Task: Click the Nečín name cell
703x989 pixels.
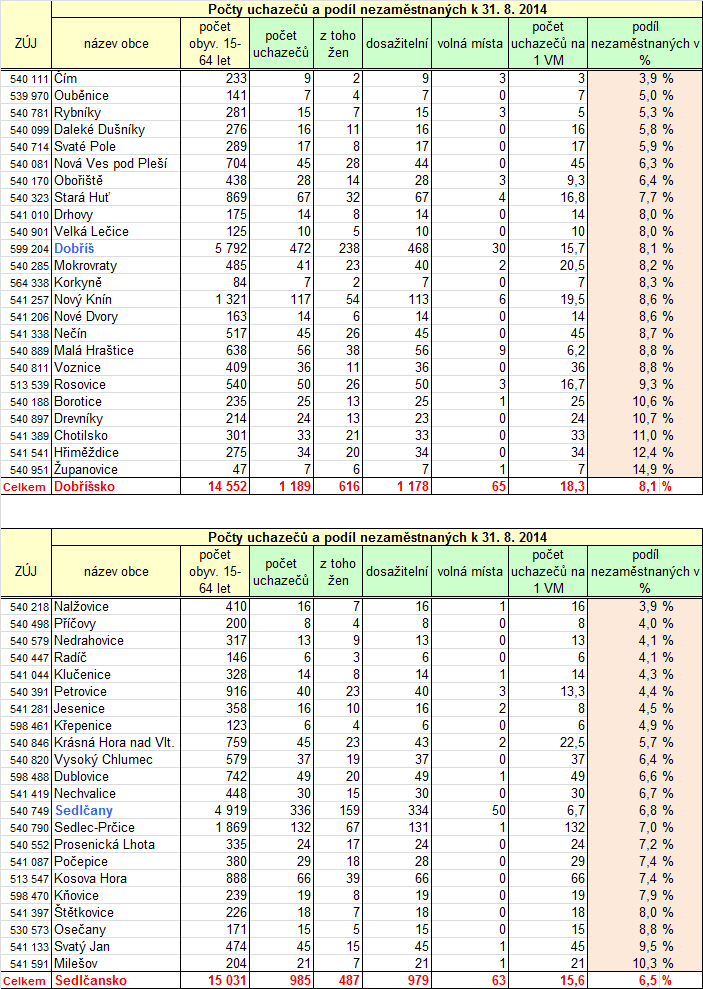Action: pos(116,334)
